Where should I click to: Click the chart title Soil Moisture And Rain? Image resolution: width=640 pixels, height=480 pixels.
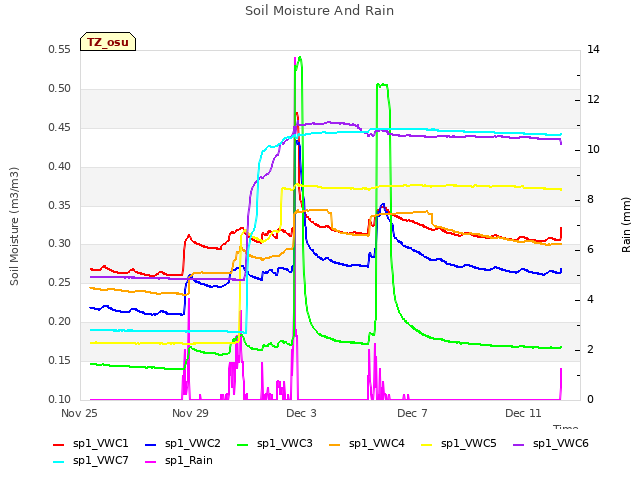point(320,10)
